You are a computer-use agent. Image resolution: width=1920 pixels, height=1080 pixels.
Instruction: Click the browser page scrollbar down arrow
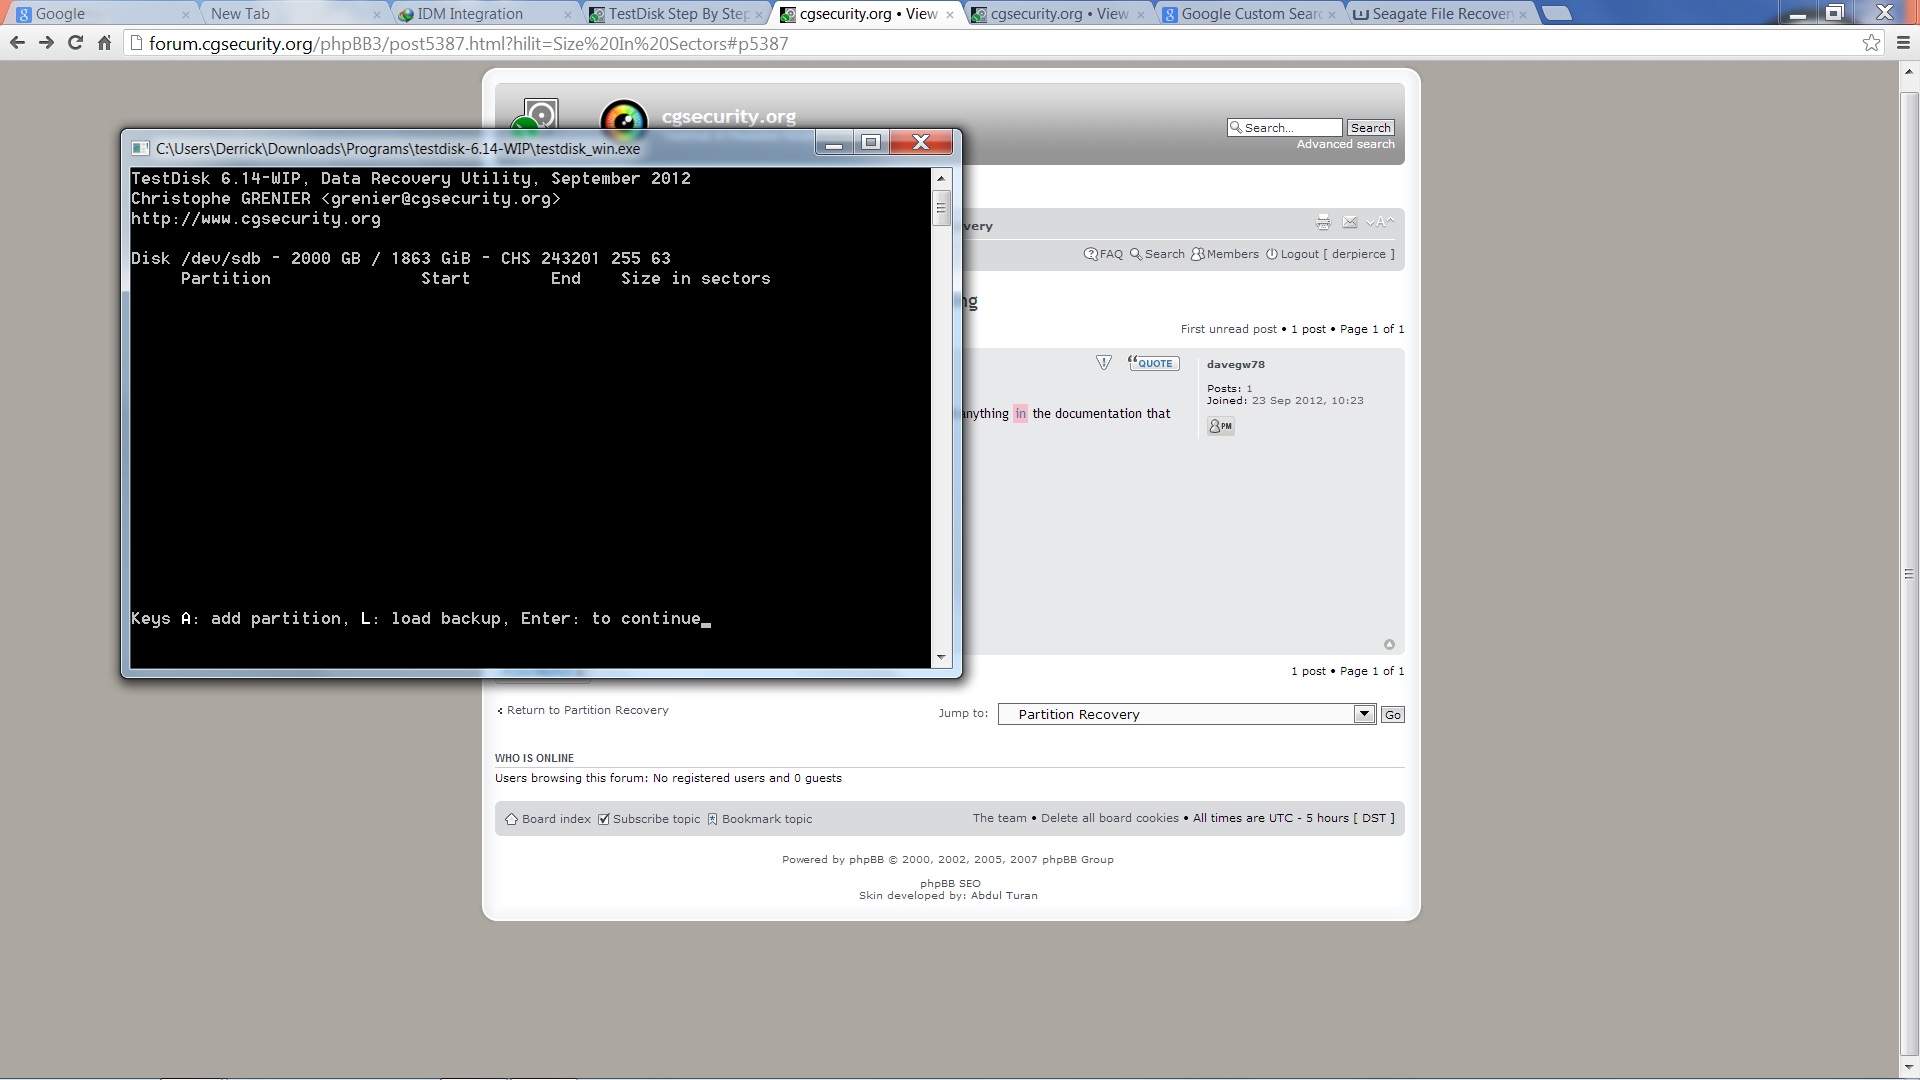(x=1909, y=1065)
